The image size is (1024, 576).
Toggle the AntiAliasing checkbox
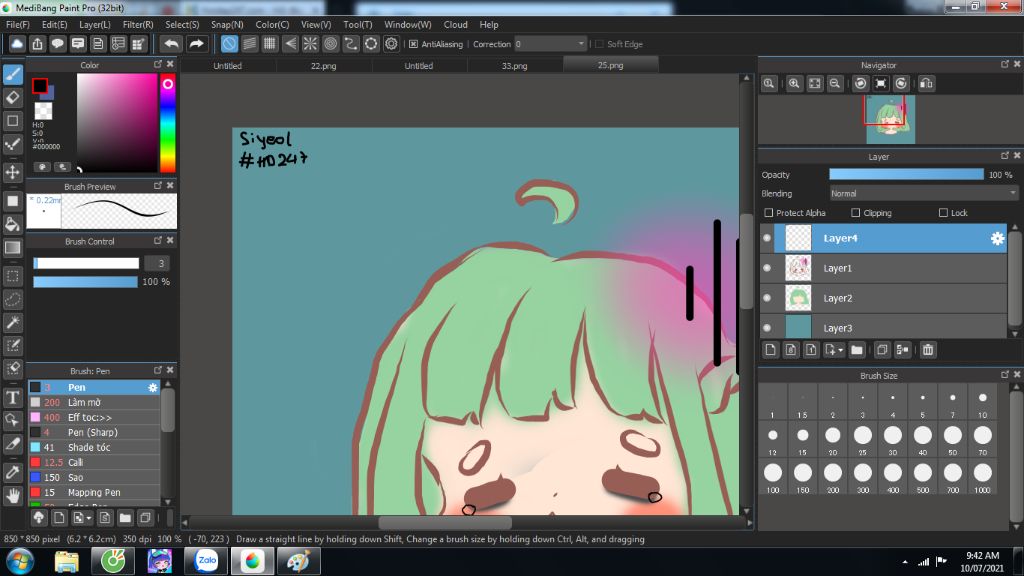[413, 44]
